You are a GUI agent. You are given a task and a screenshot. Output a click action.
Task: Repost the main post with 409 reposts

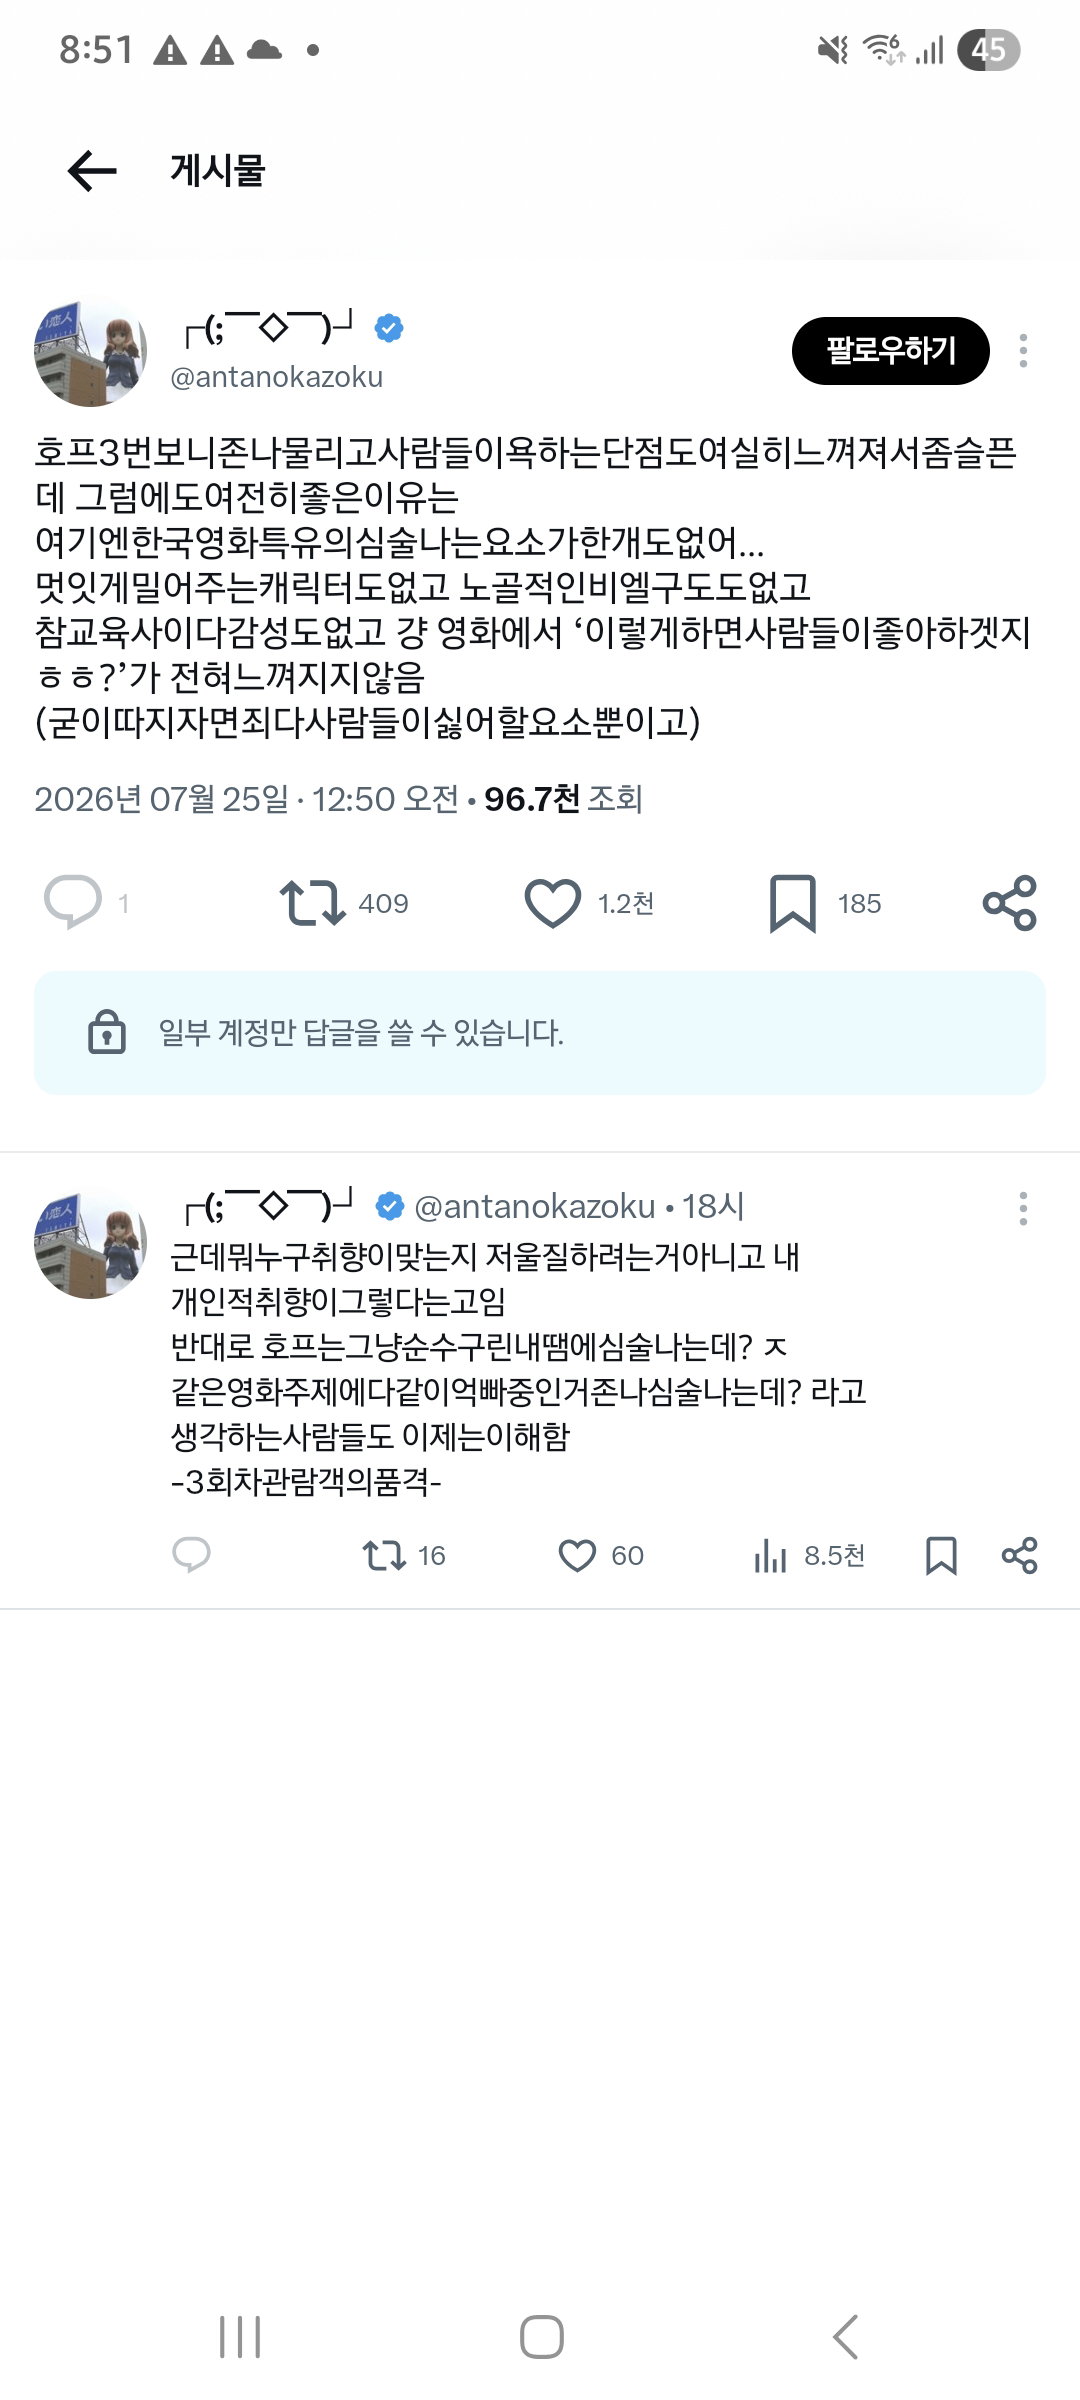point(312,903)
